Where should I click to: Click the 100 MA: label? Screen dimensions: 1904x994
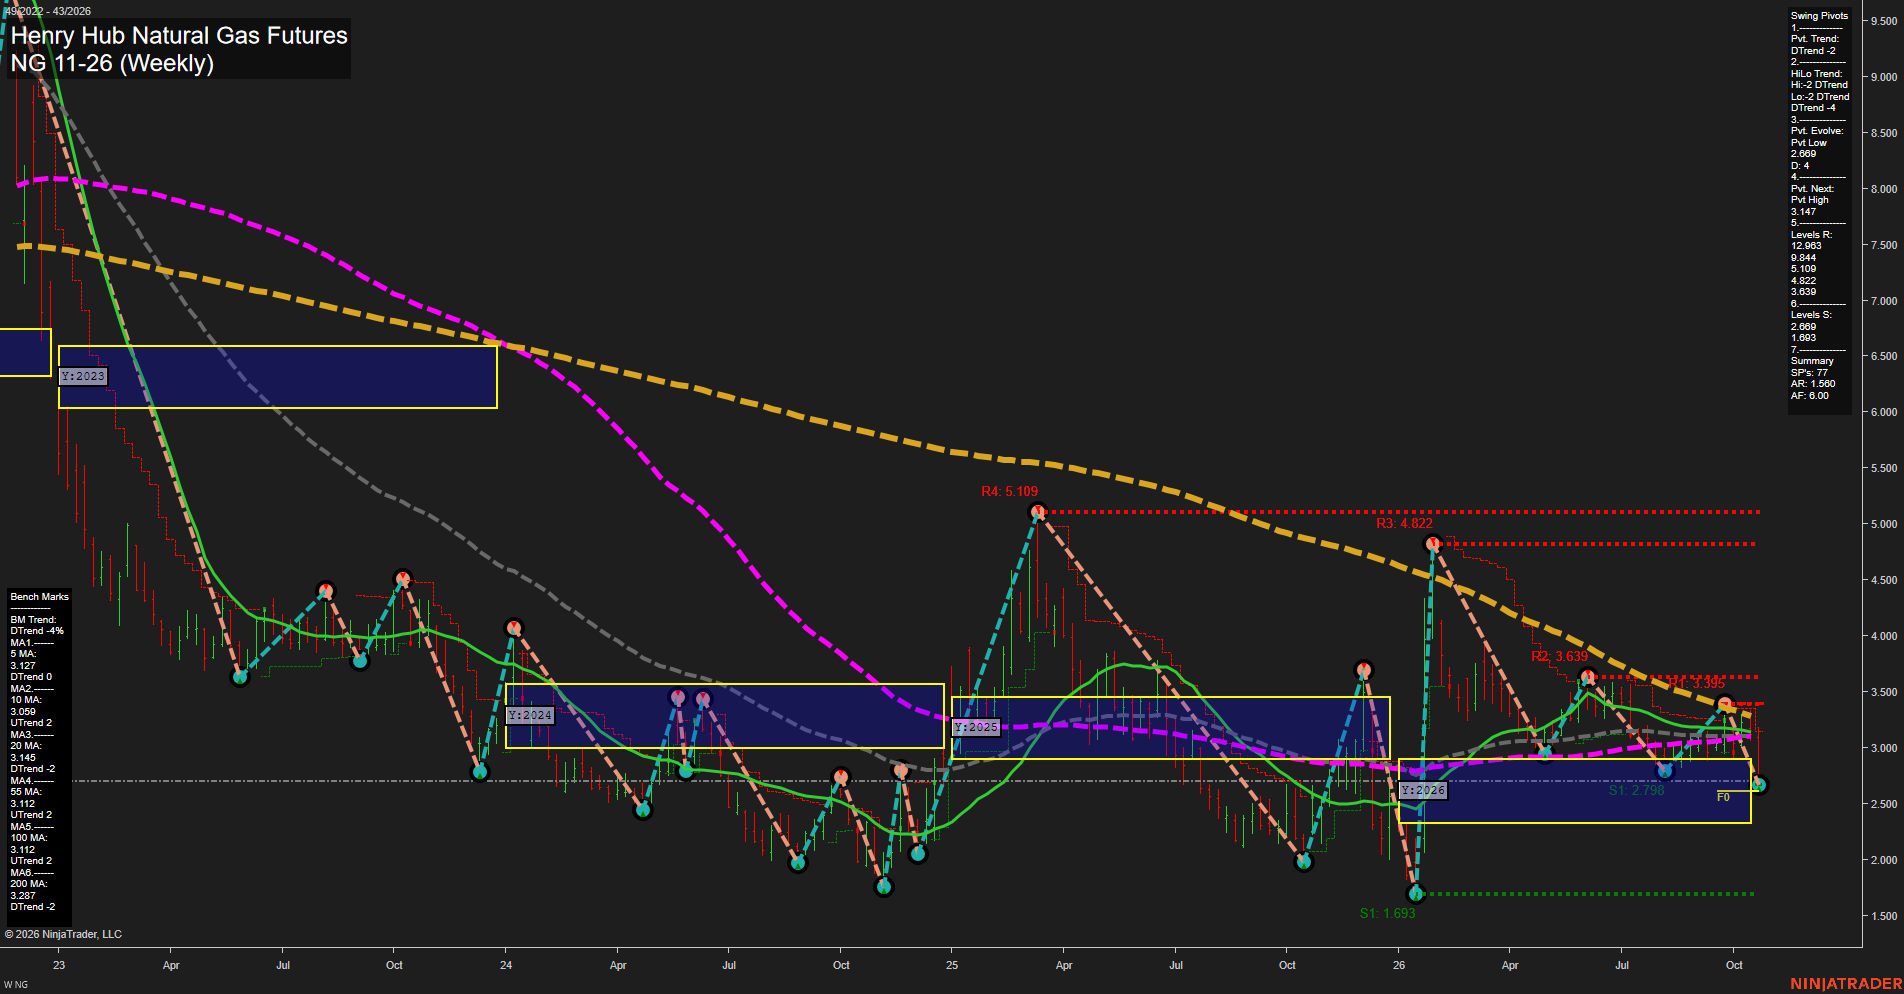click(x=28, y=838)
